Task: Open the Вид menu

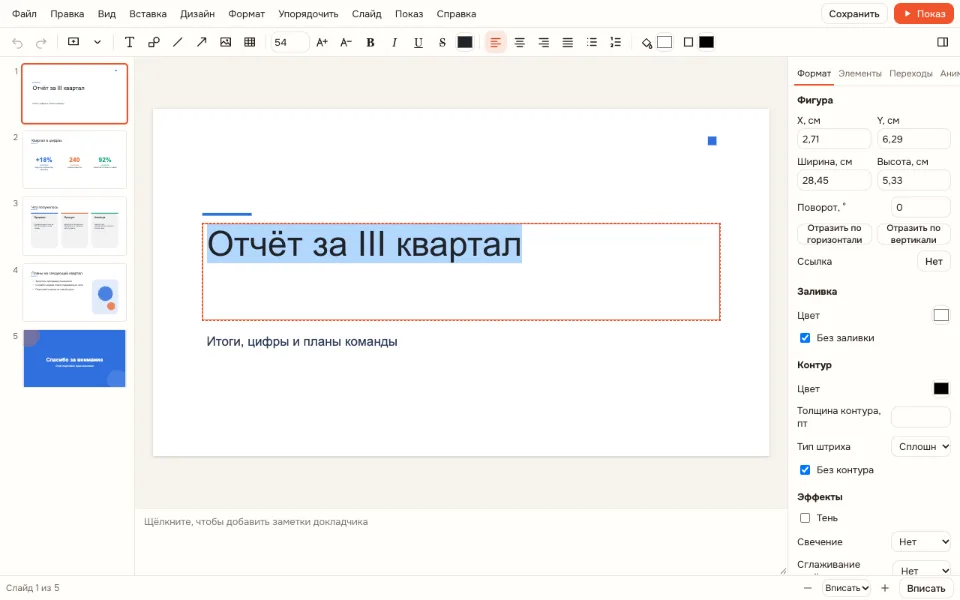Action: (107, 13)
